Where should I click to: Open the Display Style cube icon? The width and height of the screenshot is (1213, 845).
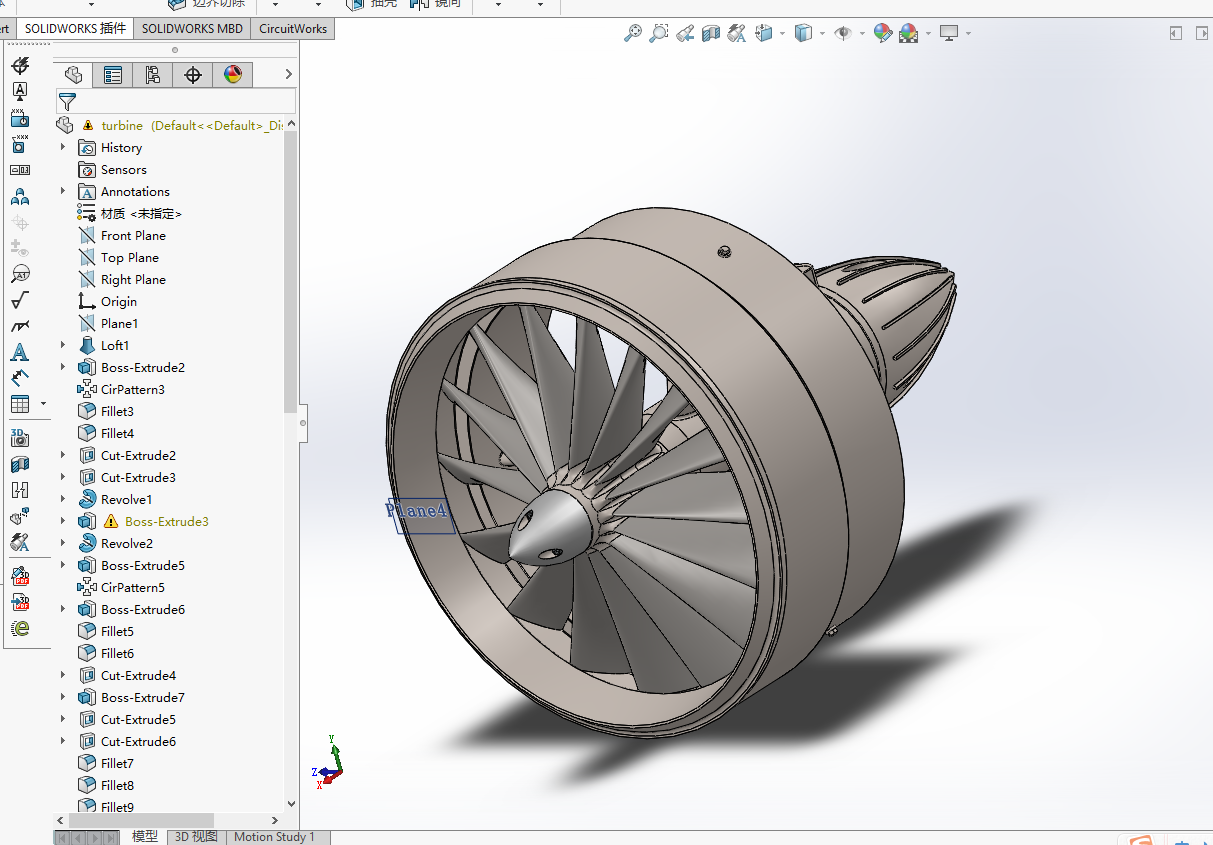pos(803,33)
